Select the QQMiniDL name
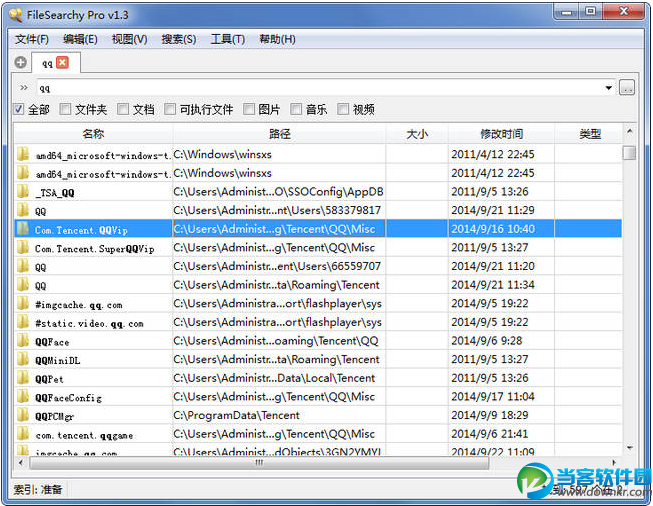Viewport: 653px width, 506px height. (x=57, y=361)
